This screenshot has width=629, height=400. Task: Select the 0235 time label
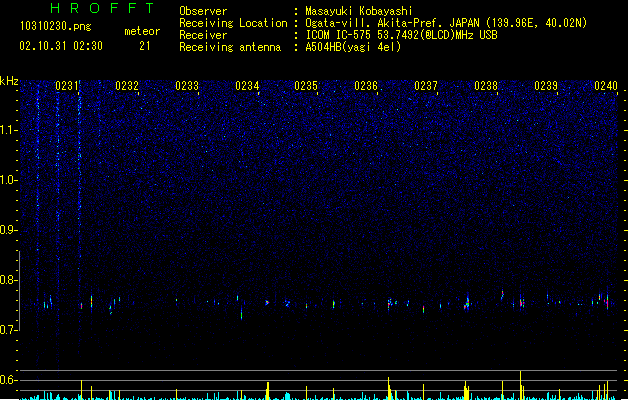[306, 86]
